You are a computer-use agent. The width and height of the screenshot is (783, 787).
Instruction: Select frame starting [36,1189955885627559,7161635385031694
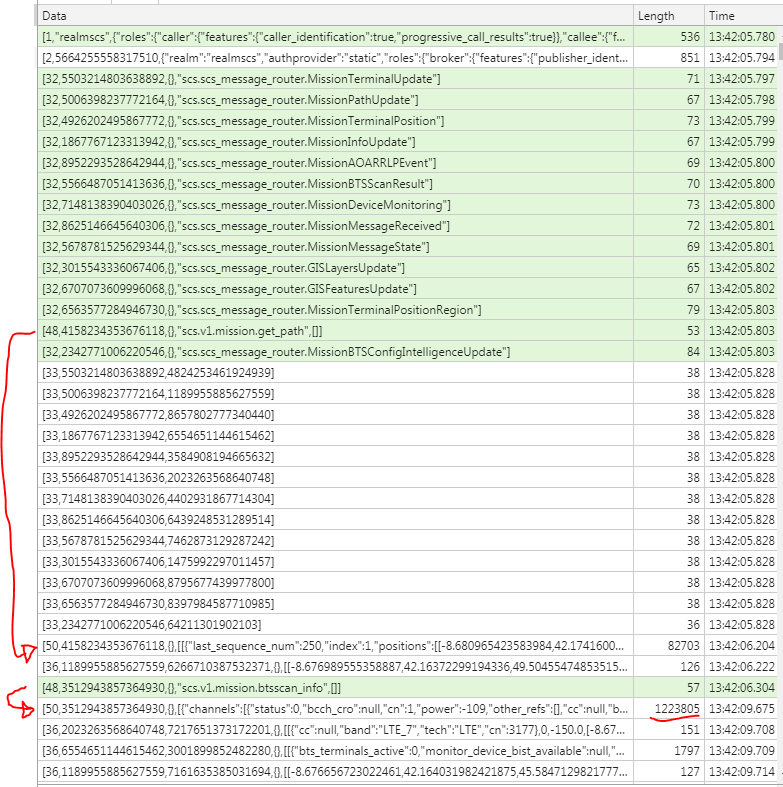tap(407, 772)
